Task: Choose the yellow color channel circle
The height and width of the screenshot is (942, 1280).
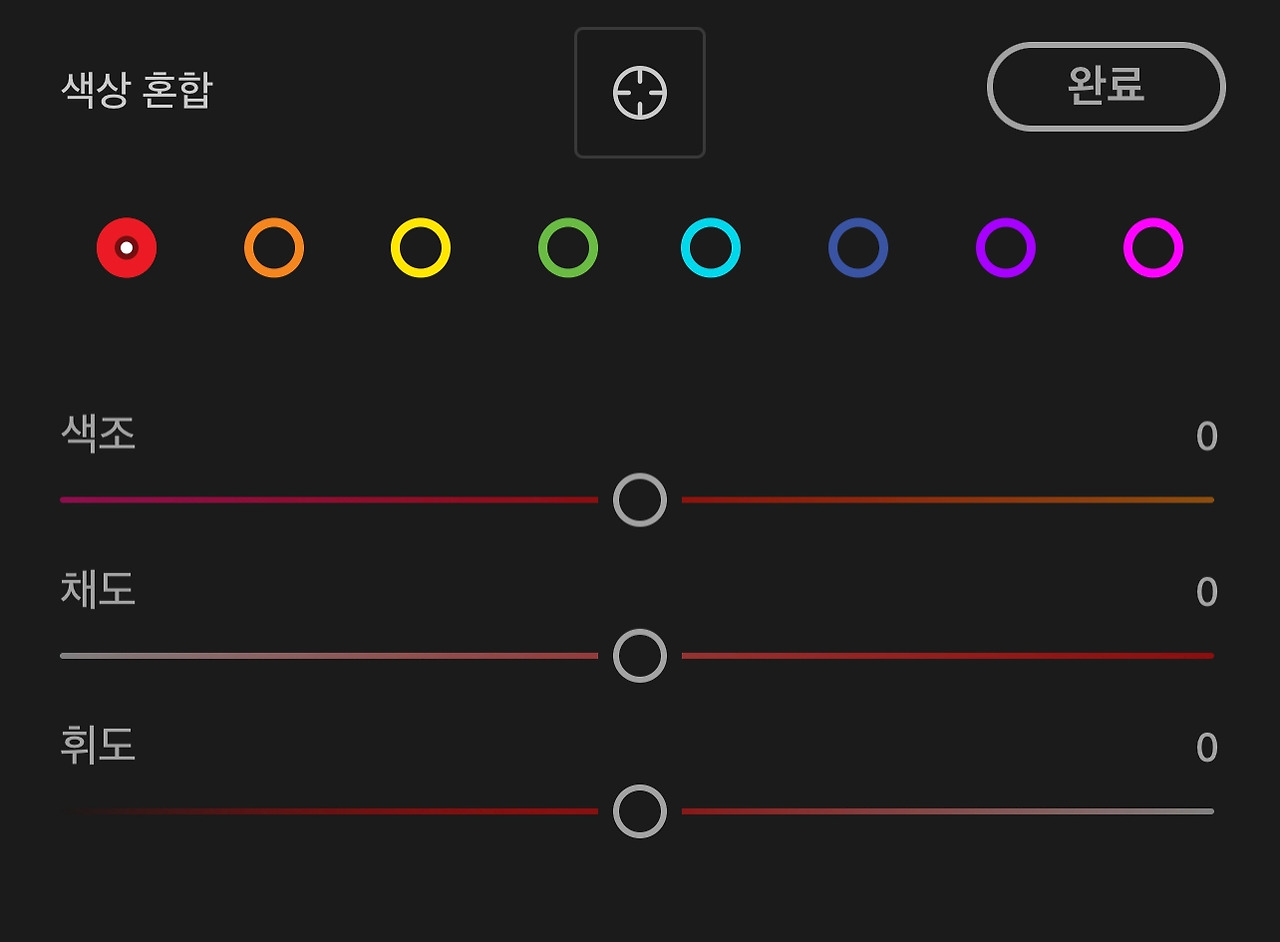Action: pyautogui.click(x=421, y=248)
